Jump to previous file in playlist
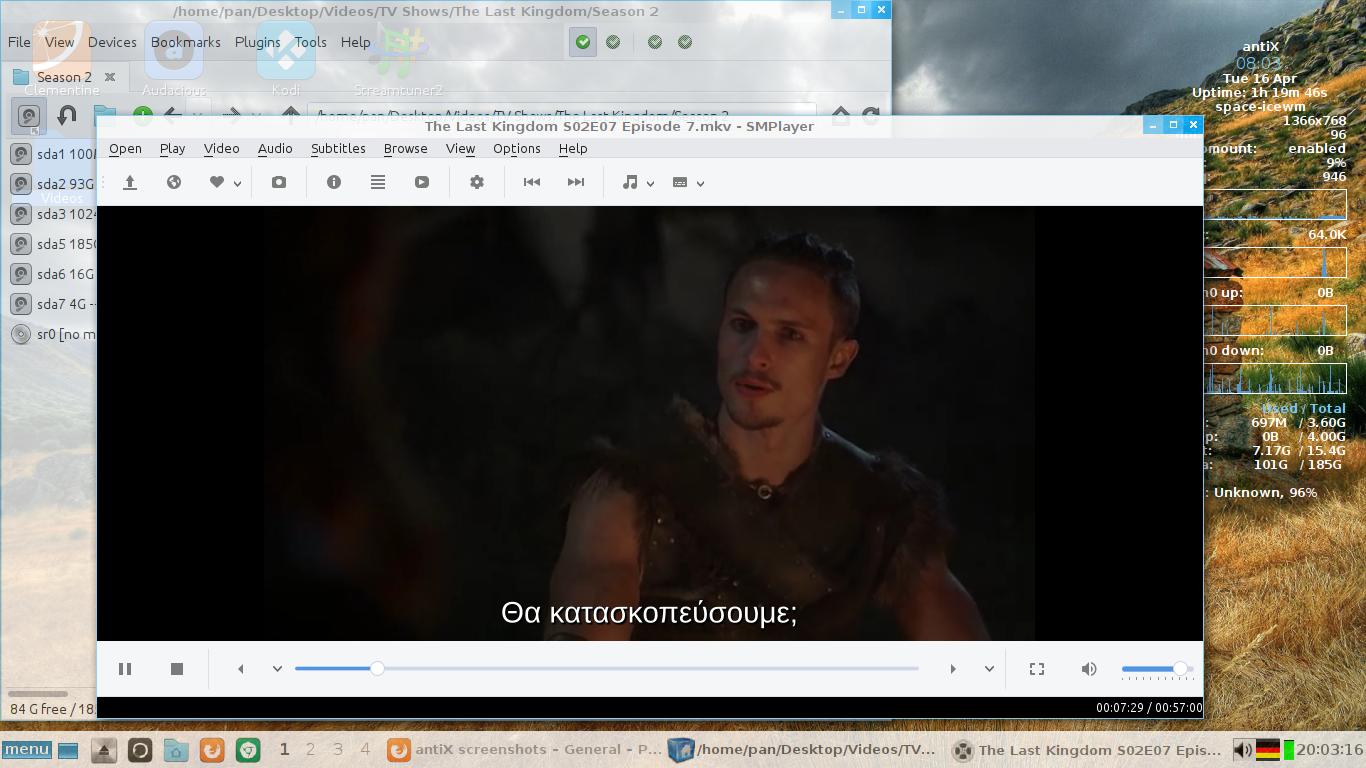 tap(532, 182)
